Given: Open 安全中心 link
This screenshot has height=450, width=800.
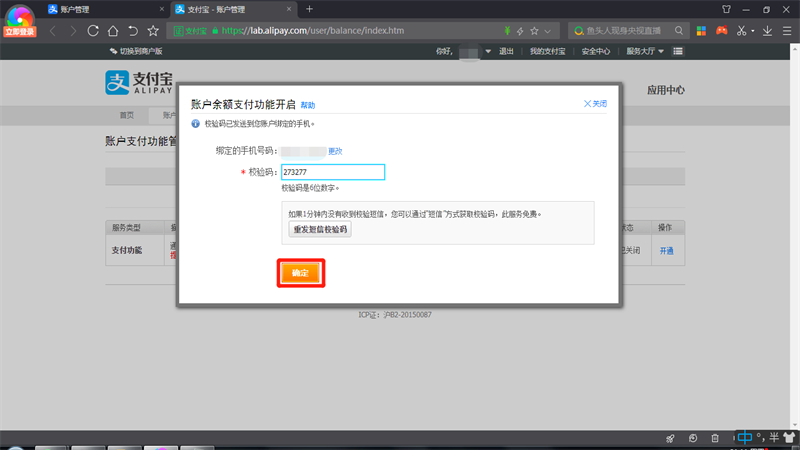Looking at the screenshot, I should 596,51.
